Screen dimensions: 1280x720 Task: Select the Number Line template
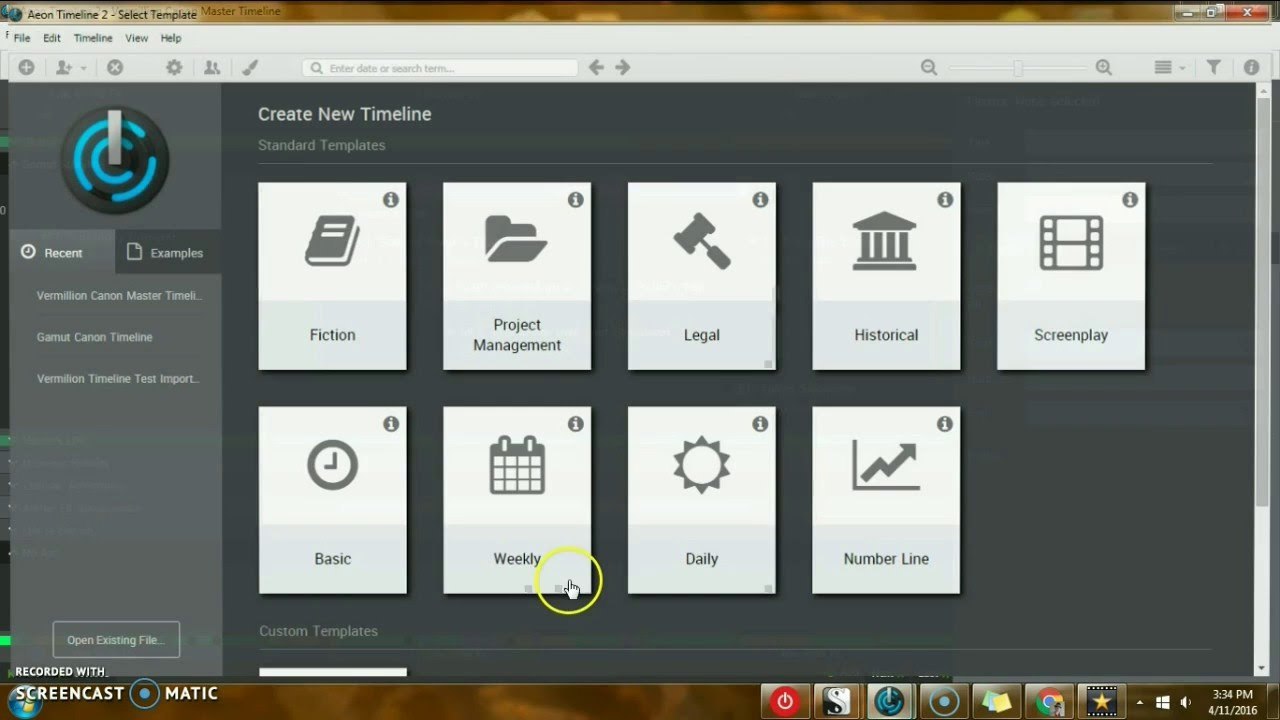pyautogui.click(x=886, y=500)
